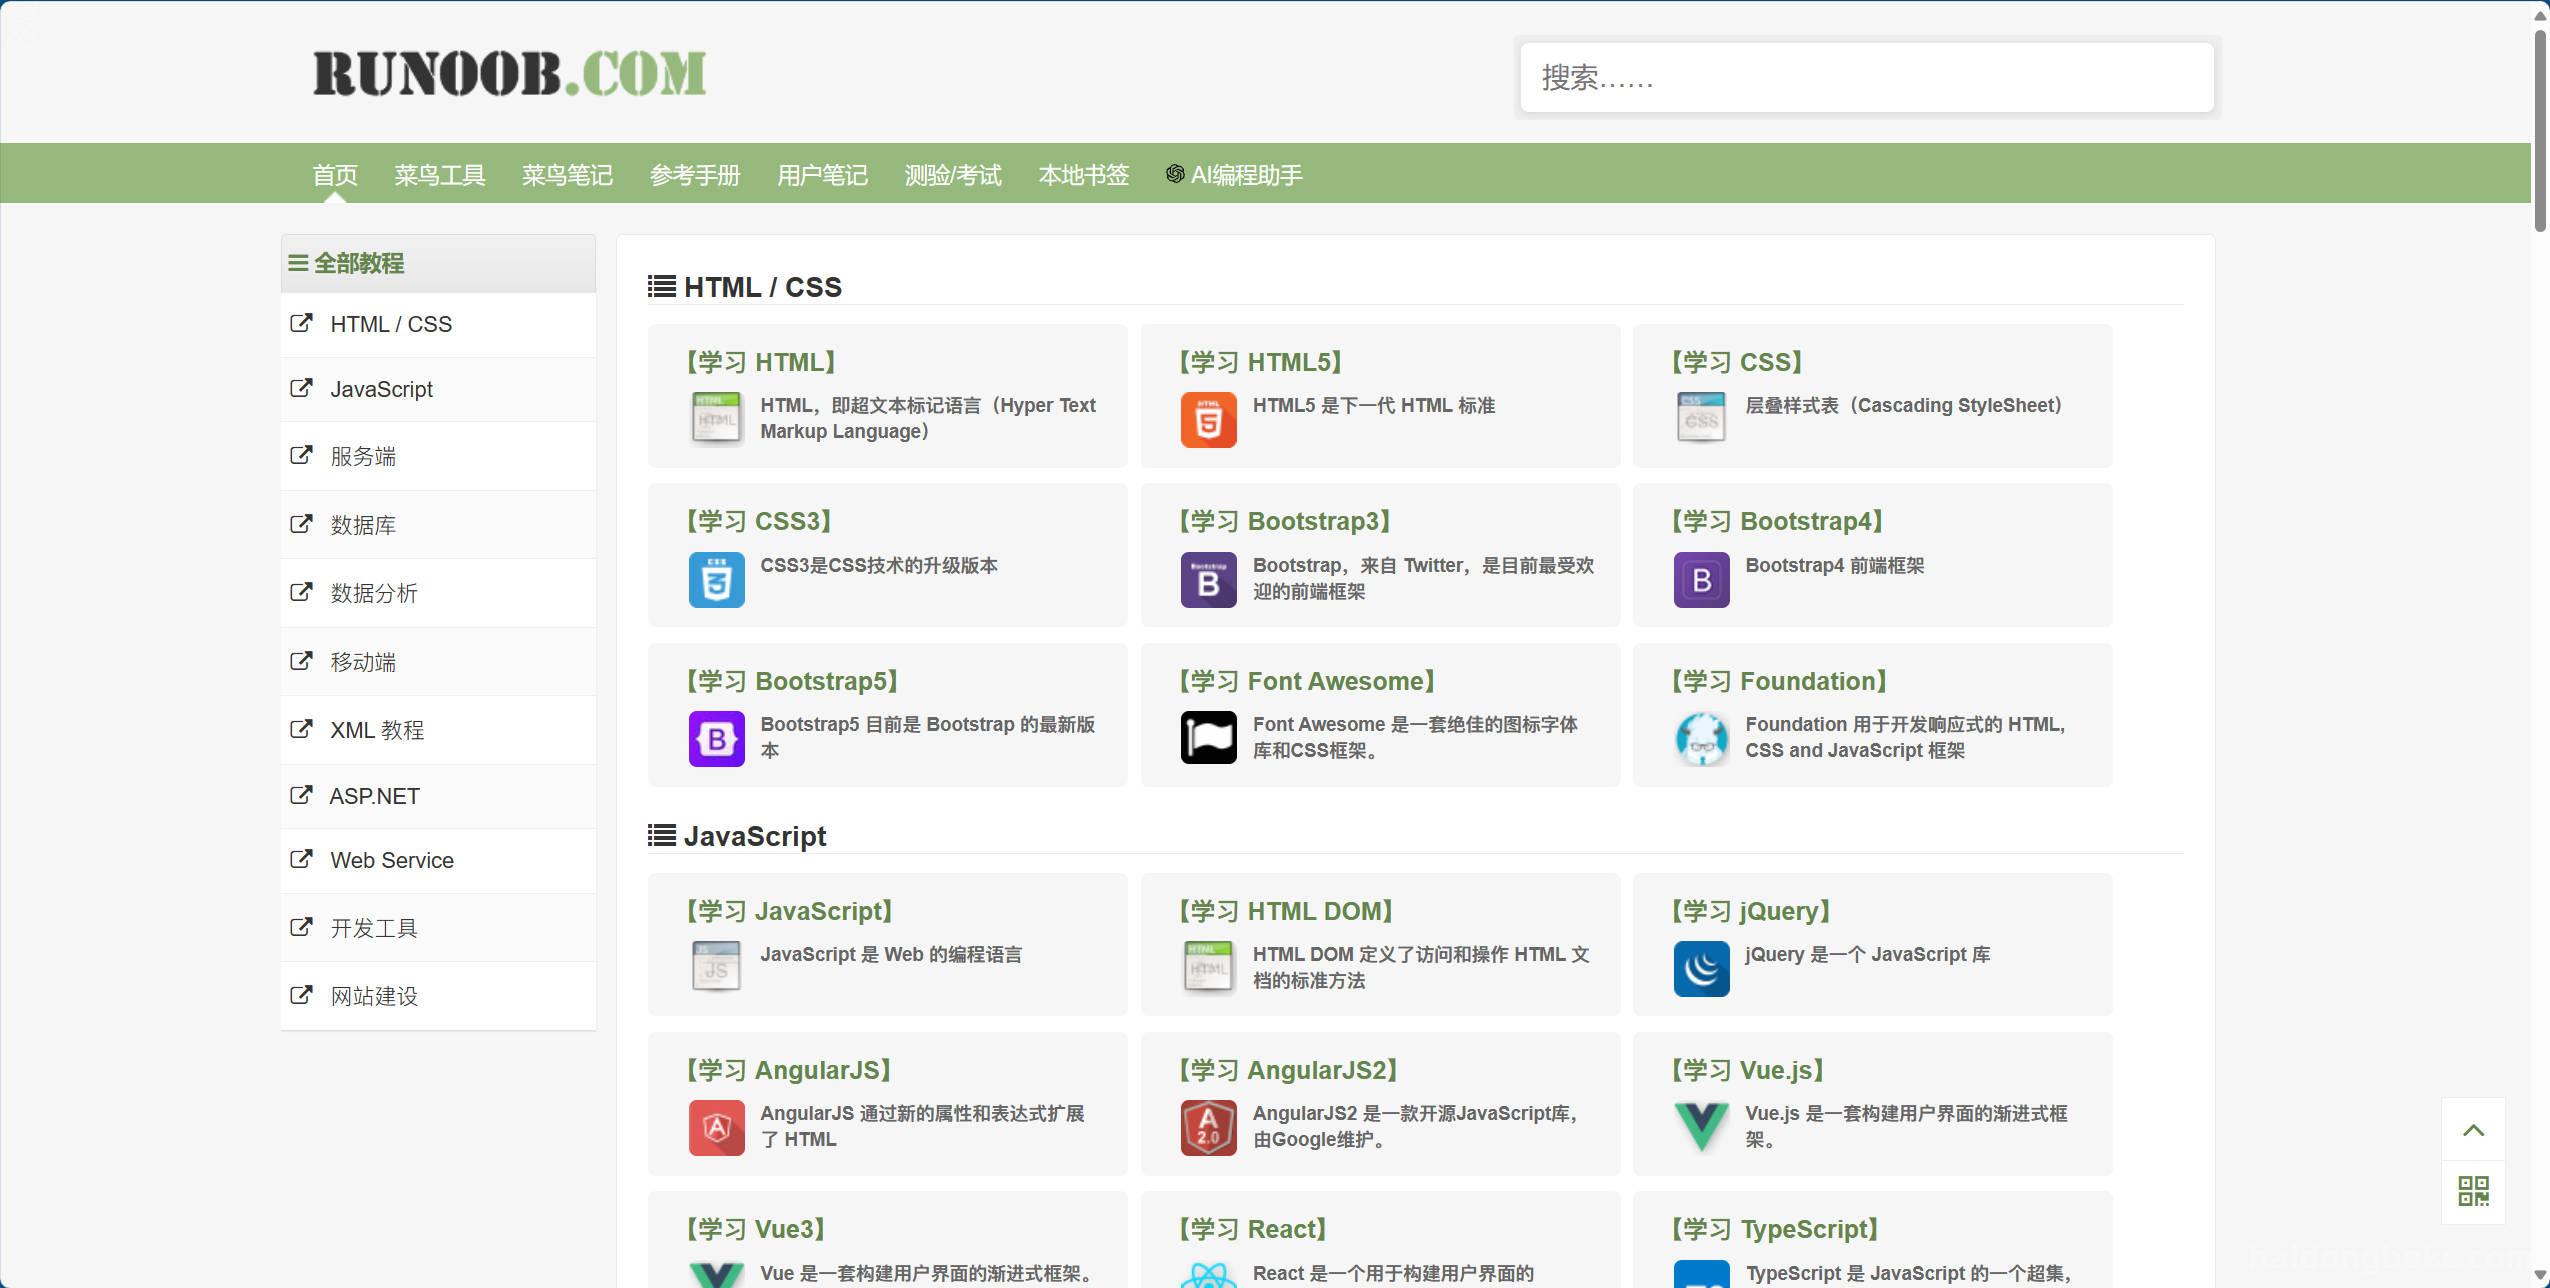This screenshot has height=1288, width=2550.
Task: Select XML 教程 in the sidebar
Action: (x=438, y=730)
